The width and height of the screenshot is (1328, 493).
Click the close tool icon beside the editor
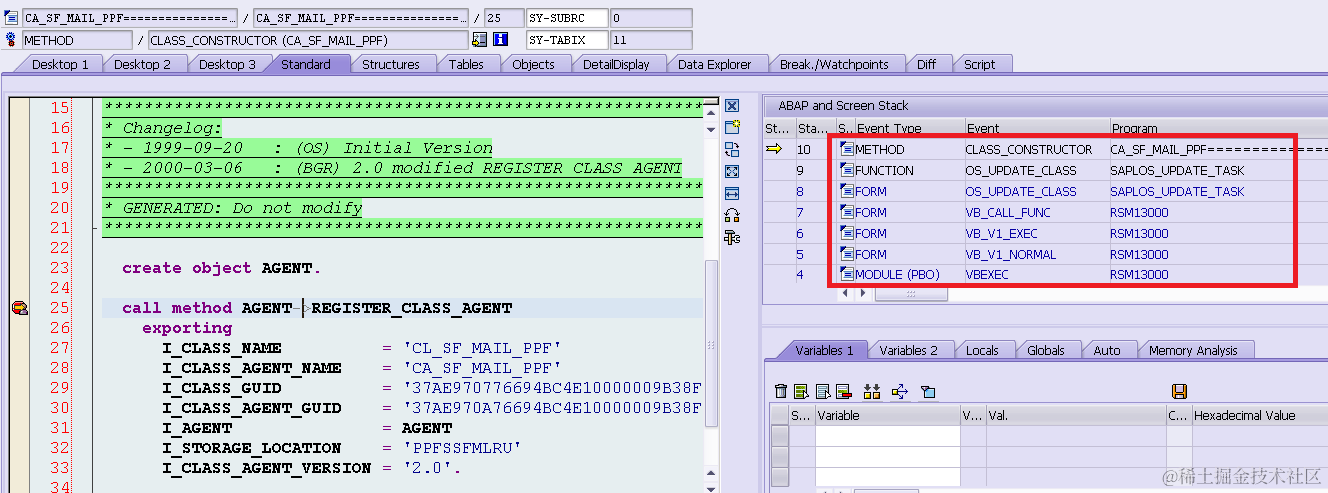732,106
